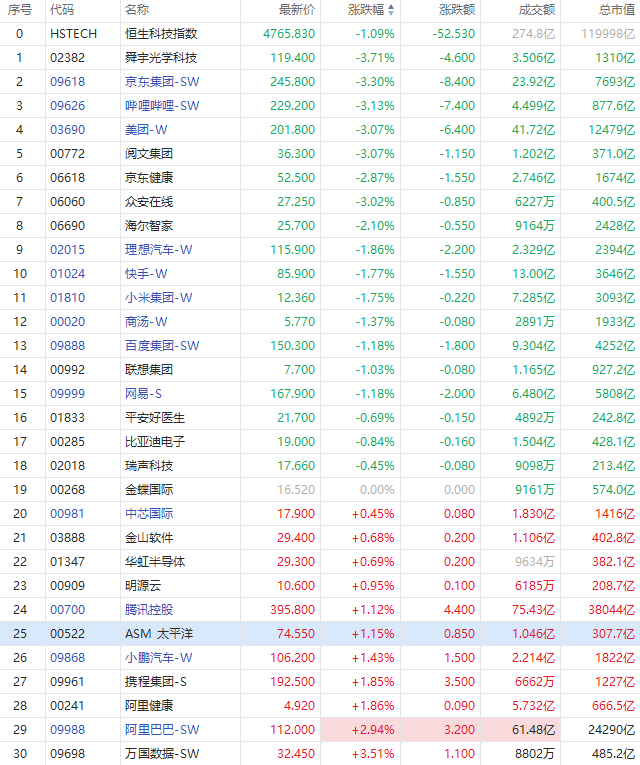This screenshot has height=765, width=640.
Task: Click the 119998亿 total market cap
Action: [608, 34]
